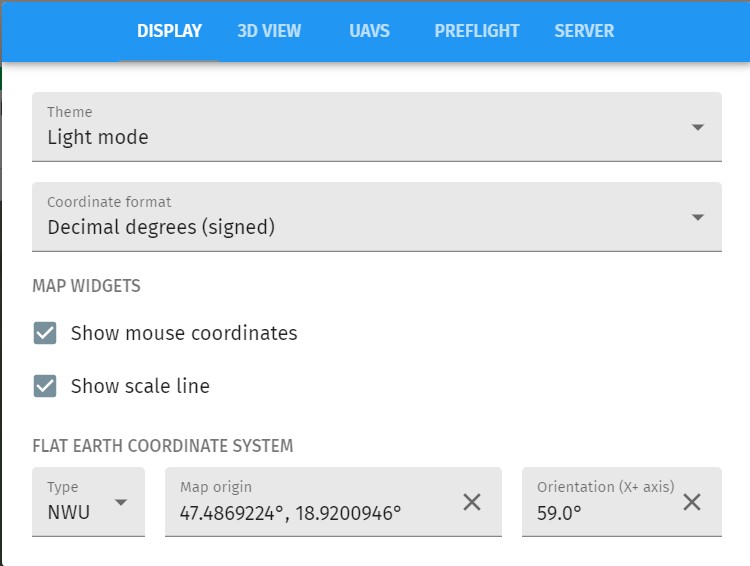
Task: Uncheck Show scale line
Action: (x=45, y=386)
